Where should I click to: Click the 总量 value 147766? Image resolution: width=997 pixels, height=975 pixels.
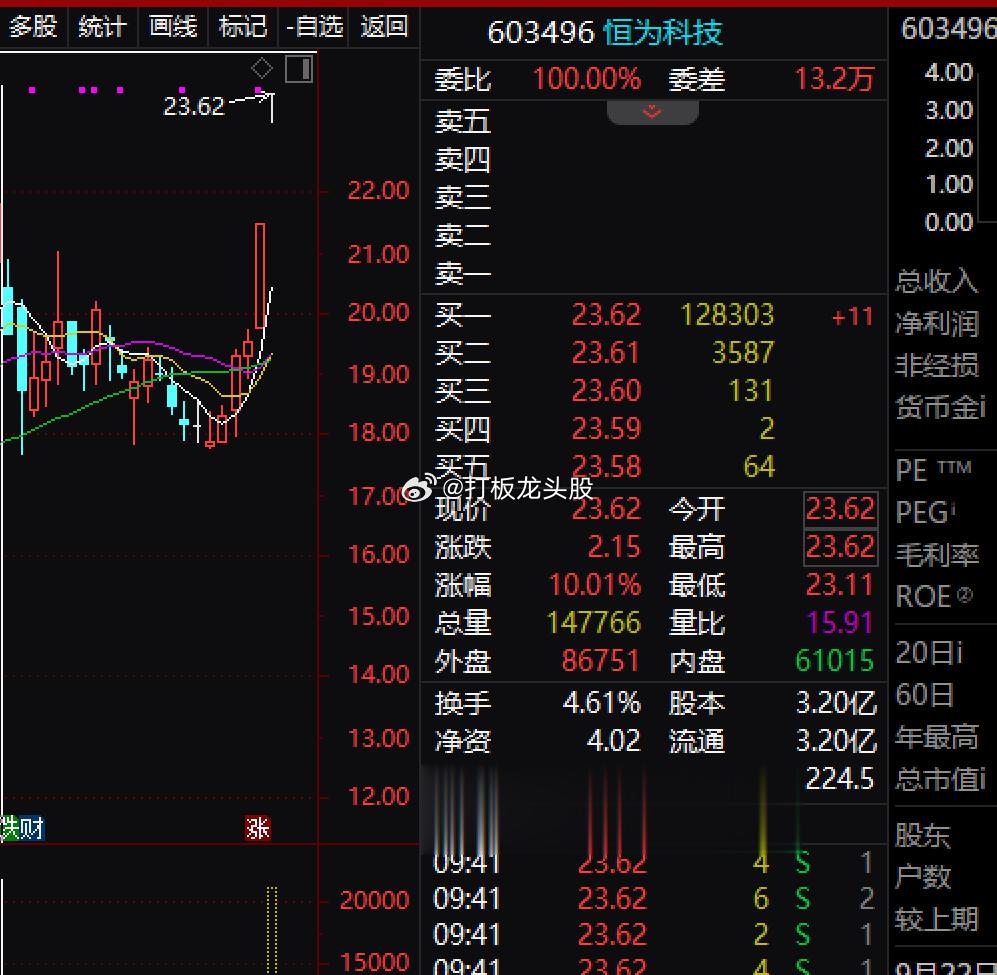coord(593,623)
